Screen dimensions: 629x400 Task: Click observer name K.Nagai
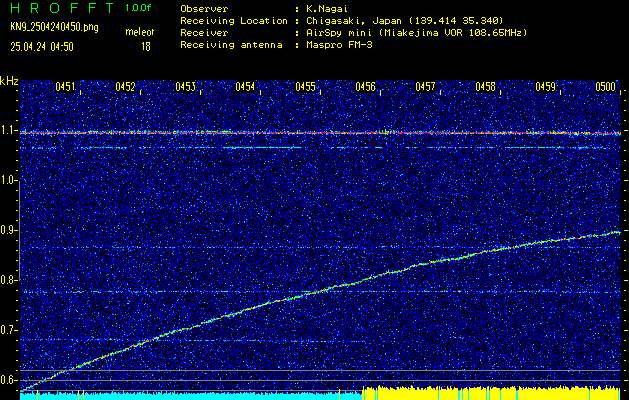328,8
